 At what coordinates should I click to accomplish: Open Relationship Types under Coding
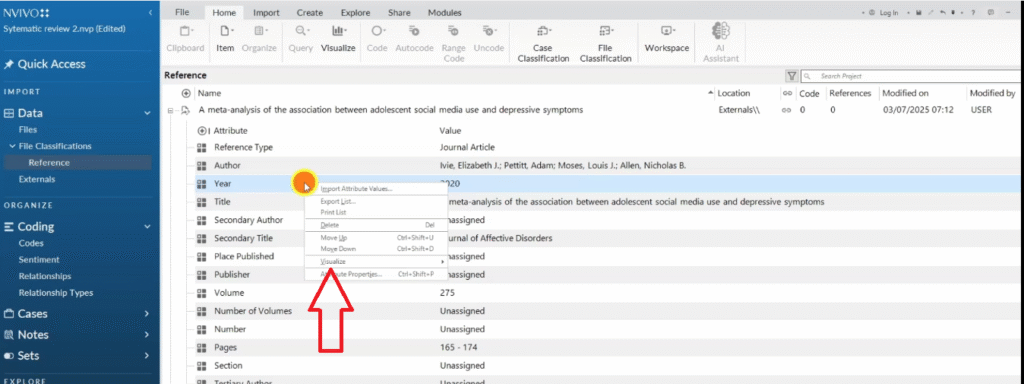click(56, 293)
